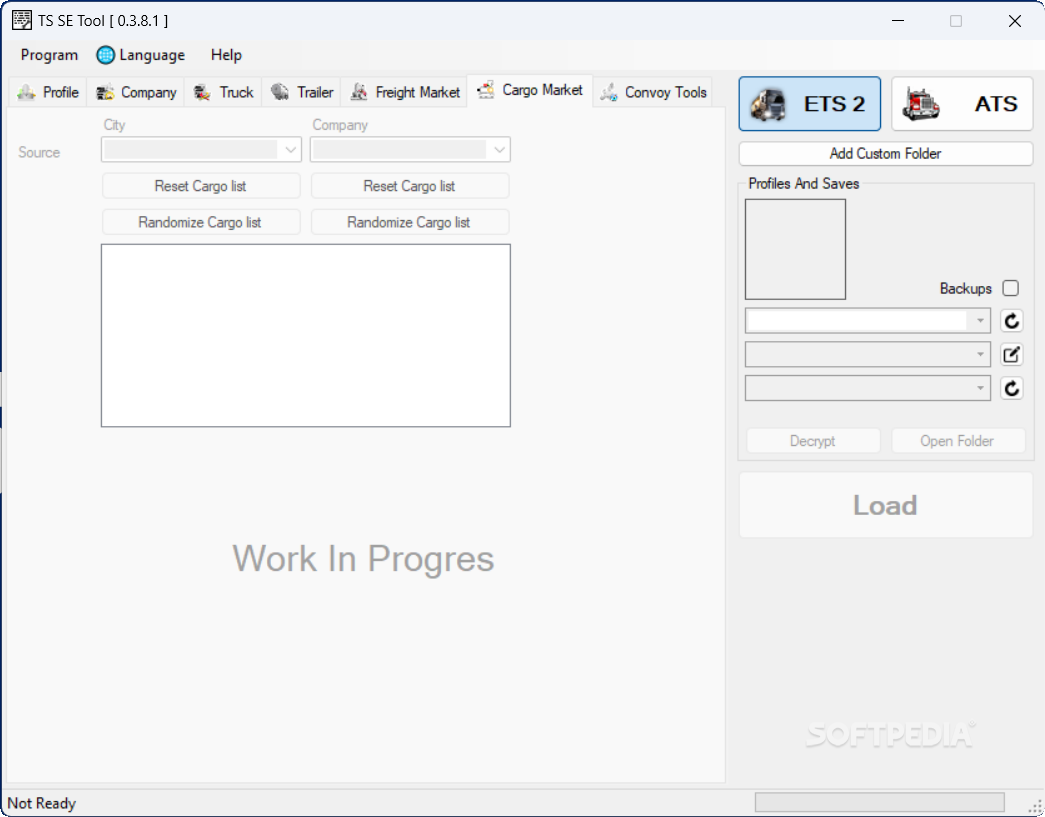Minimize the TS SE Tool window

[x=898, y=21]
